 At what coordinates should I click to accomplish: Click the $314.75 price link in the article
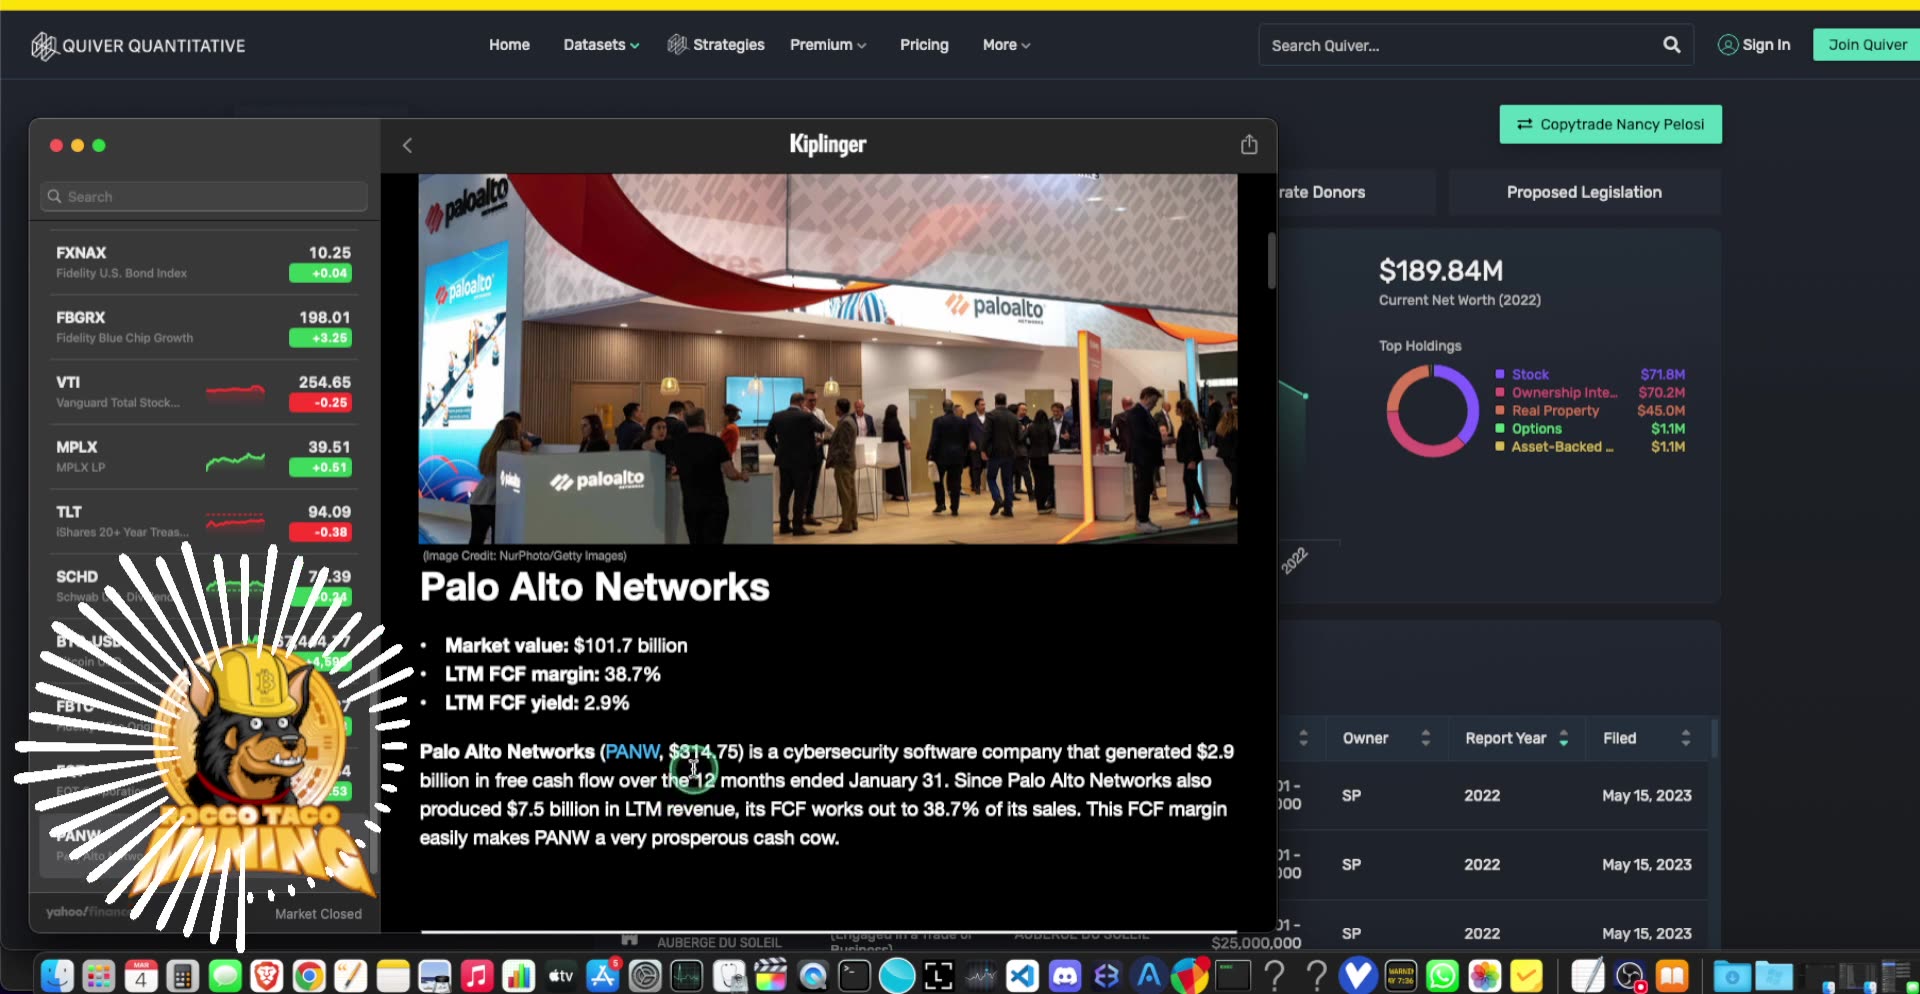pyautogui.click(x=703, y=752)
